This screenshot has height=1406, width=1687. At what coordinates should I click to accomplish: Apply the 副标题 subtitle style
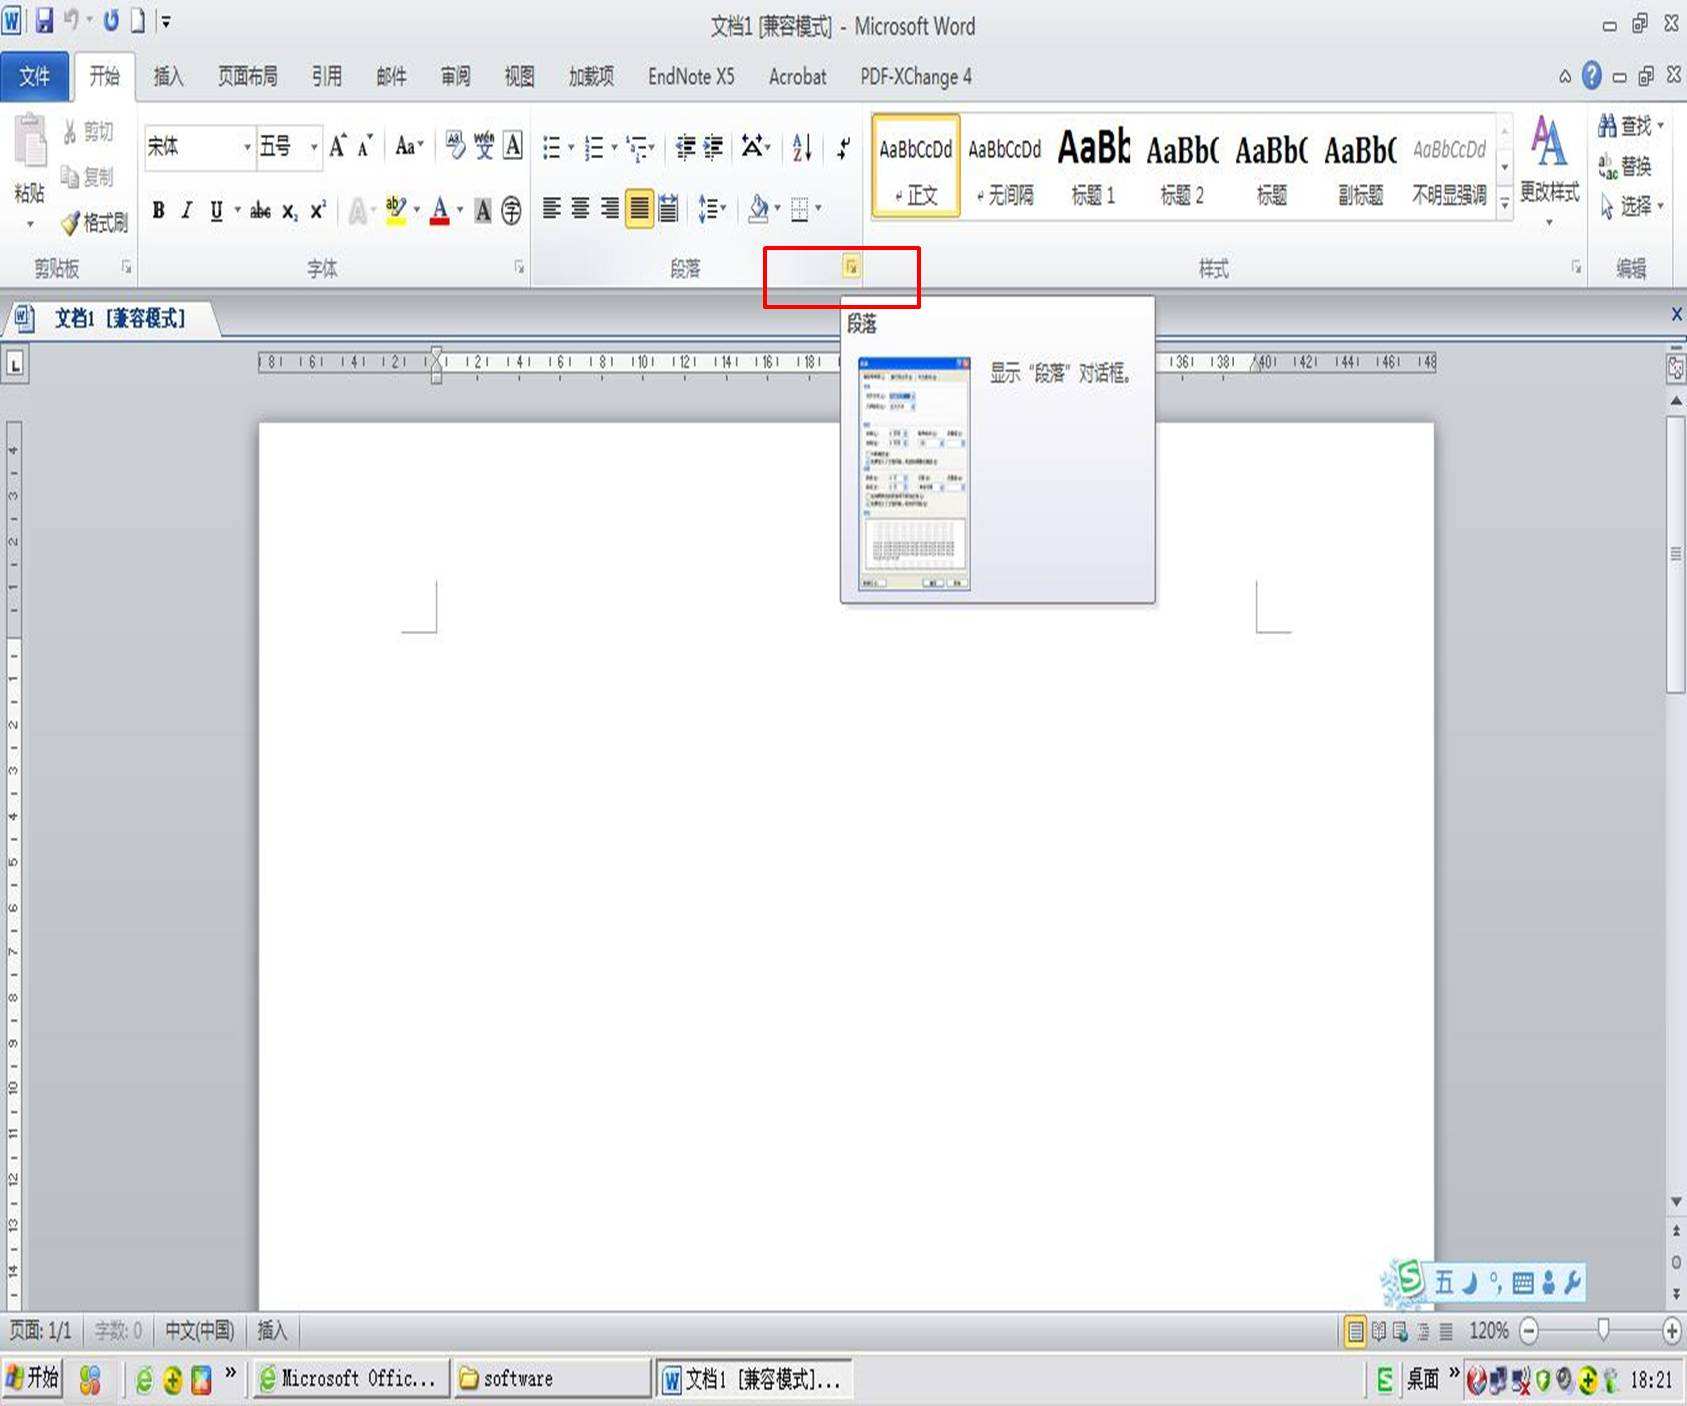click(x=1360, y=166)
